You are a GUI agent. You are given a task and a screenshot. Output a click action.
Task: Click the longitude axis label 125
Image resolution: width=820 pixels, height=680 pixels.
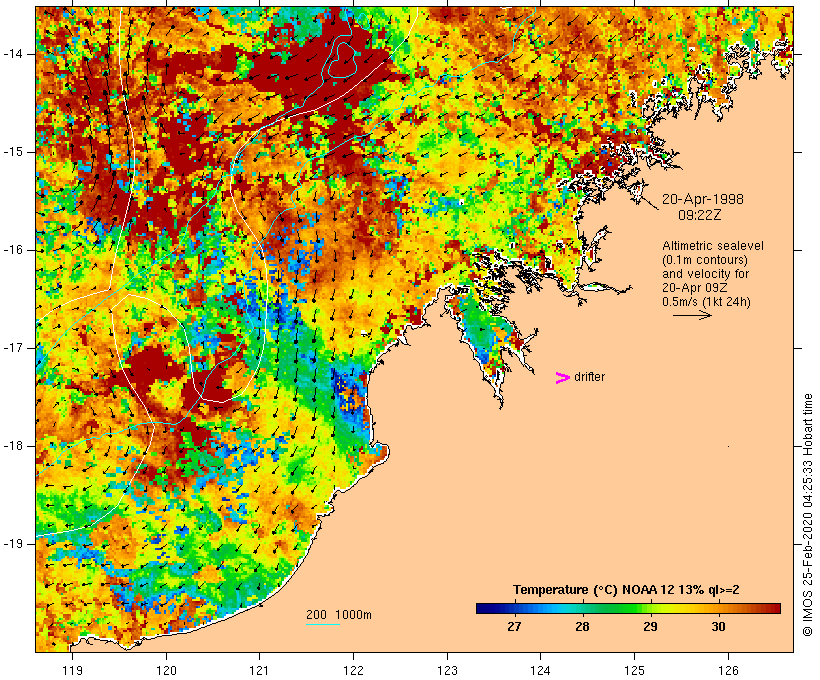coord(634,670)
